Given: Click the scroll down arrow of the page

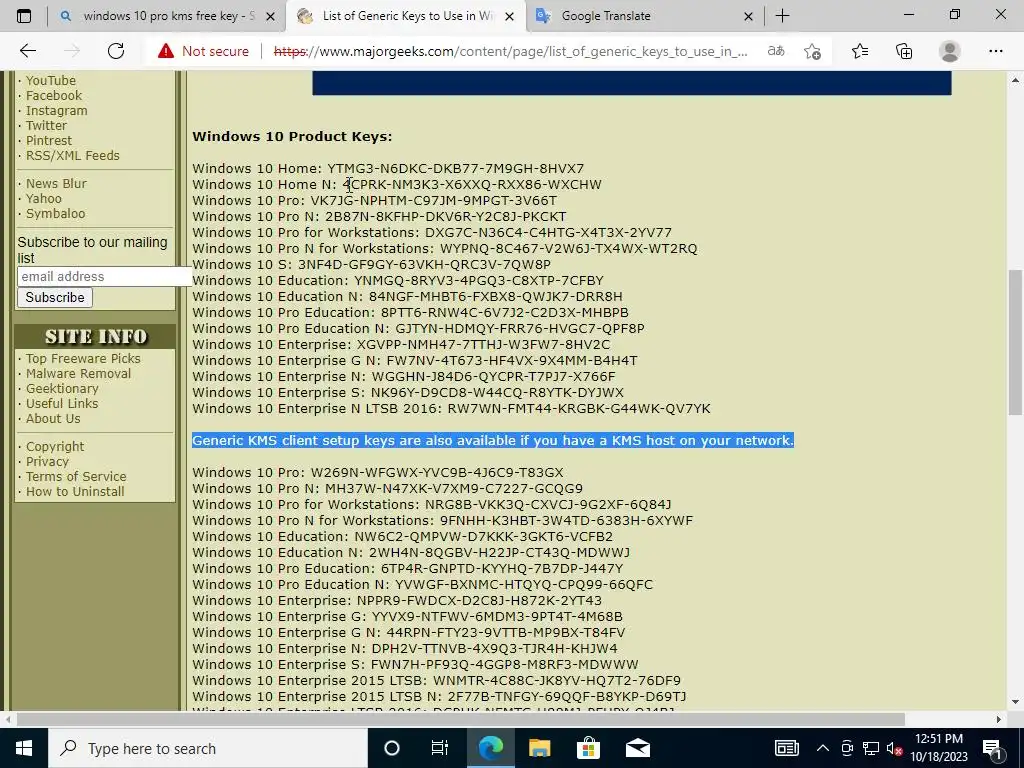Looking at the screenshot, I should pos(1014,703).
